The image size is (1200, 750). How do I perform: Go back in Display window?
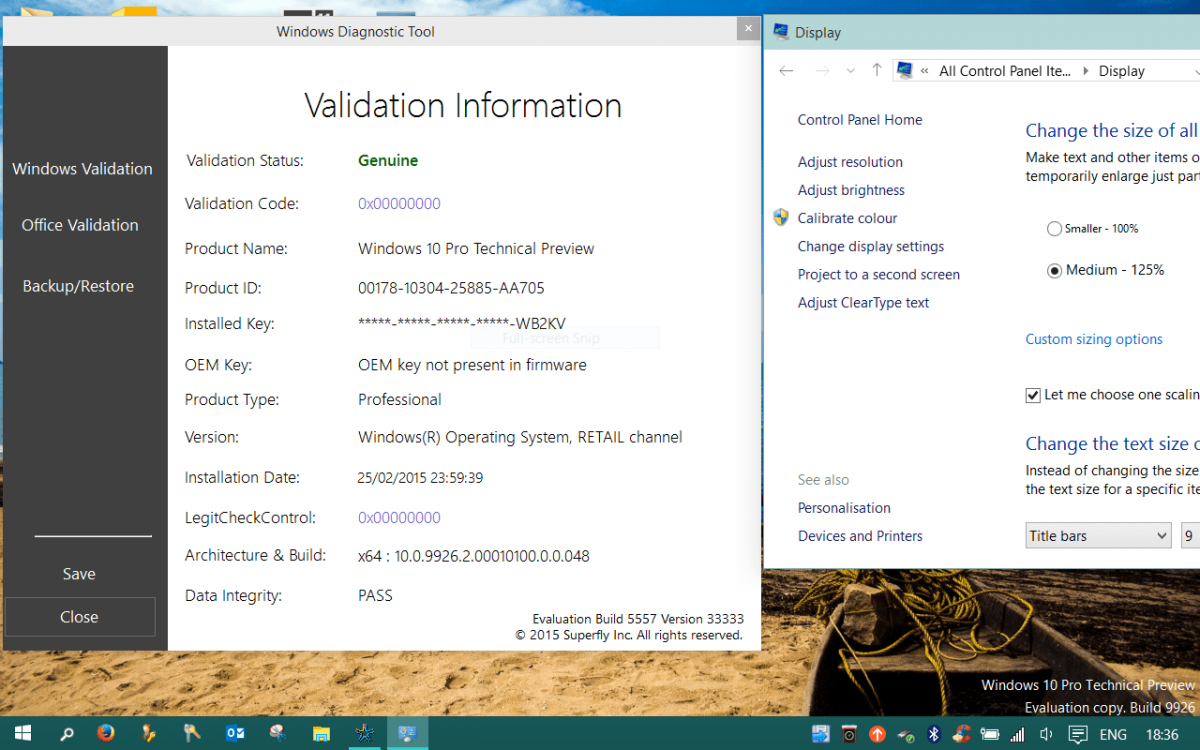(786, 70)
